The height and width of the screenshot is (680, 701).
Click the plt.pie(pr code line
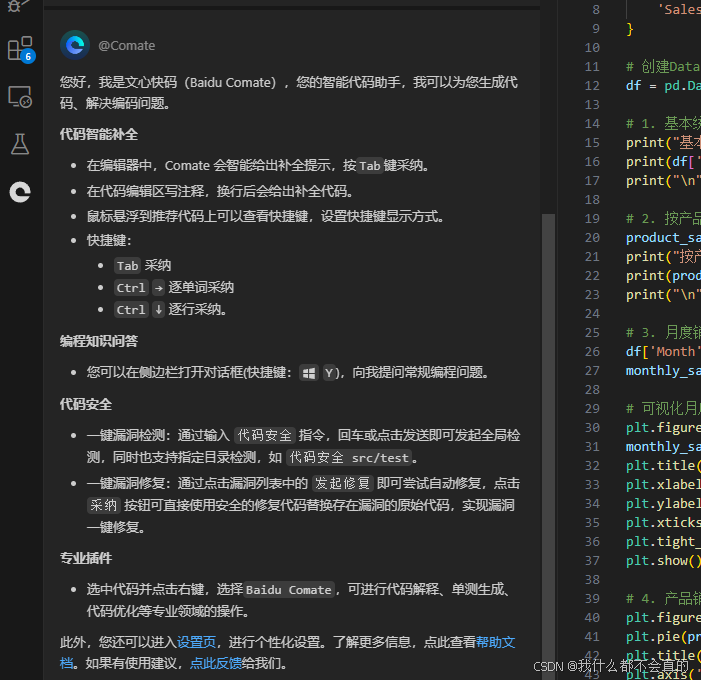click(x=663, y=637)
